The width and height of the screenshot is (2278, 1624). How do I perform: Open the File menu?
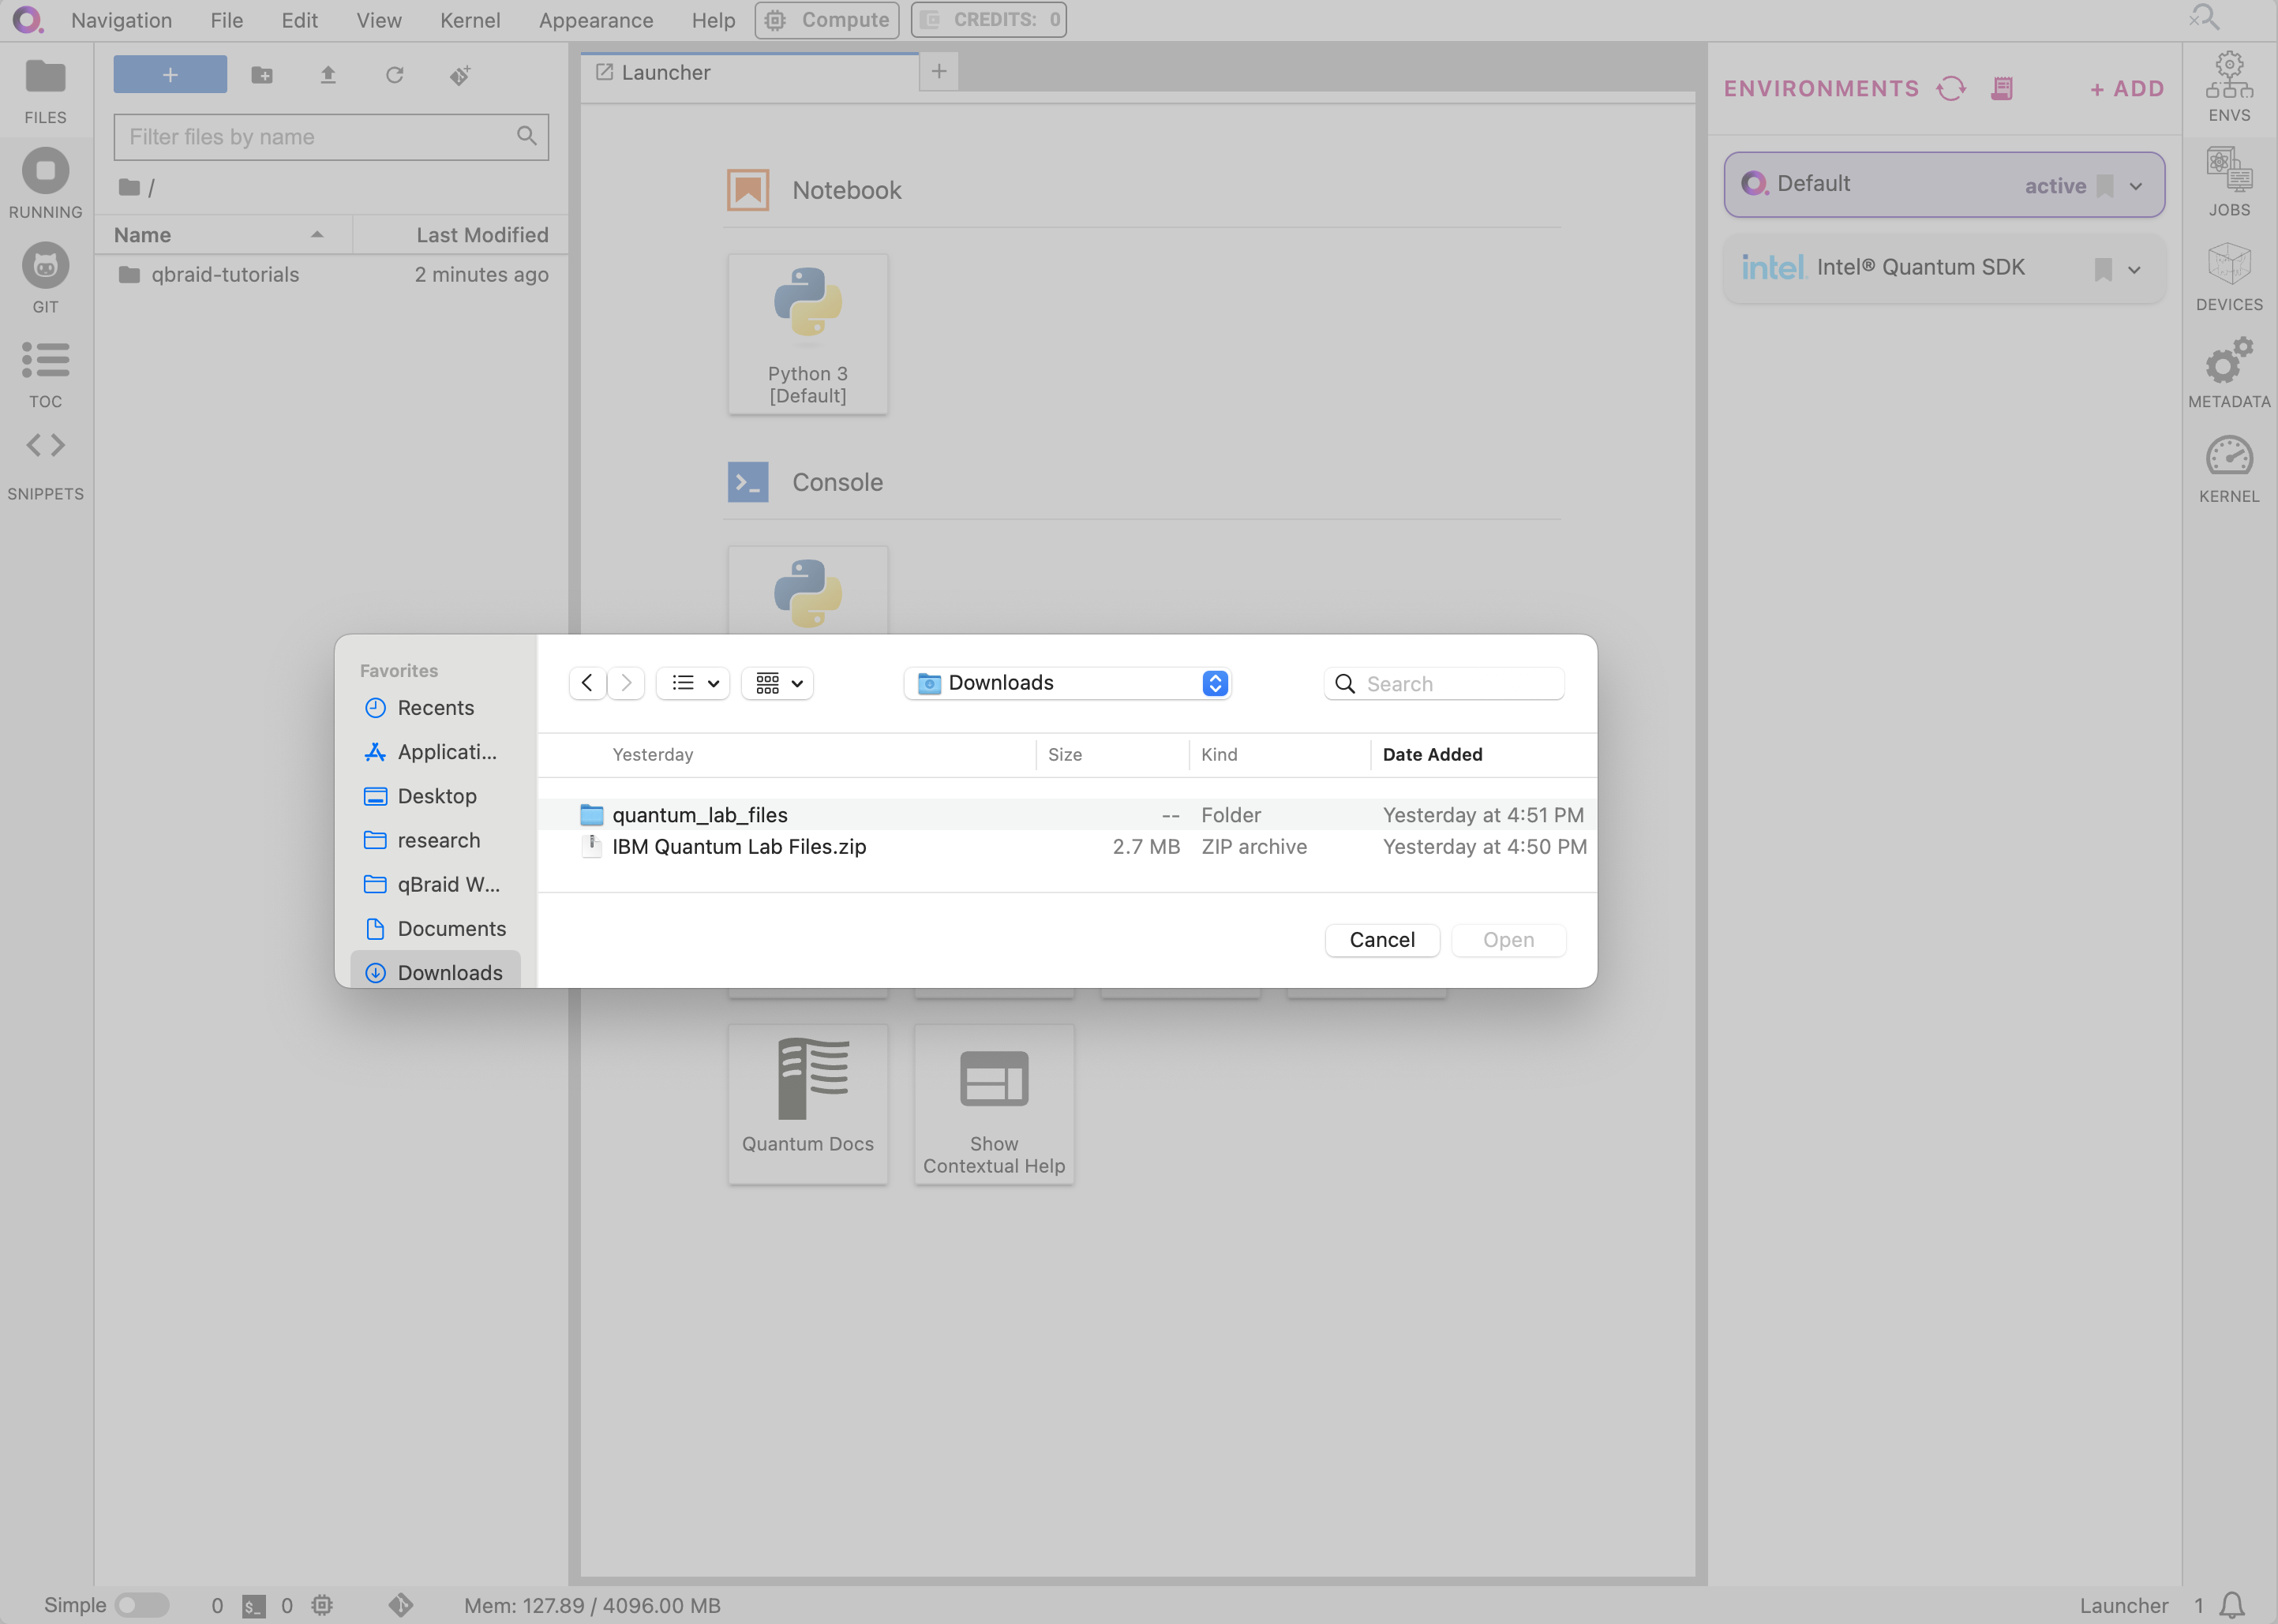point(227,20)
